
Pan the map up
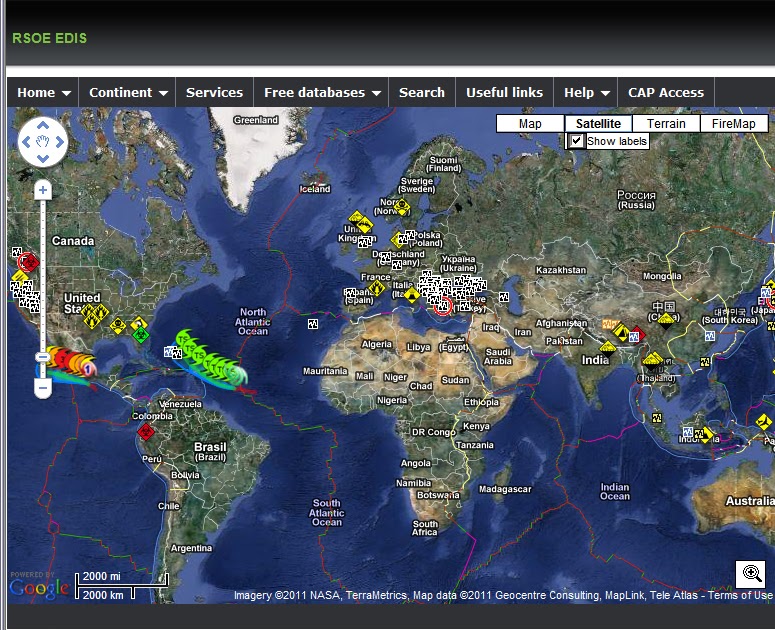coord(43,126)
